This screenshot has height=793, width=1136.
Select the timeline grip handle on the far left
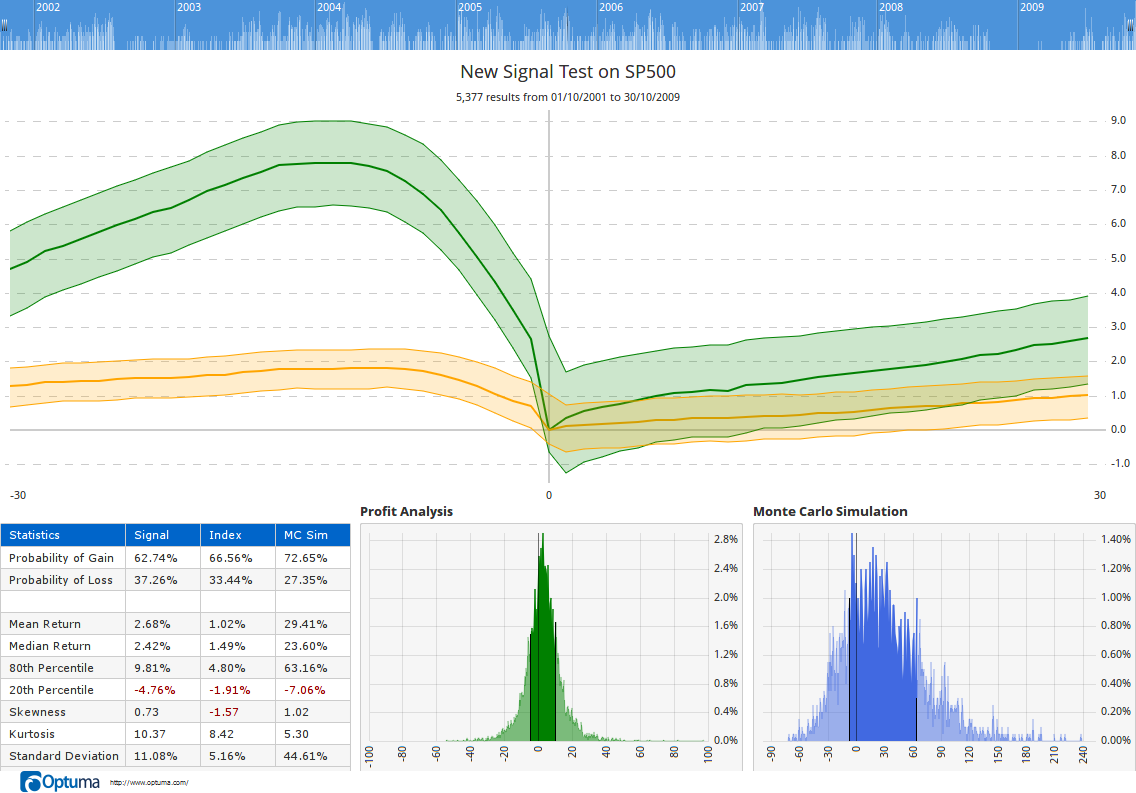4,25
